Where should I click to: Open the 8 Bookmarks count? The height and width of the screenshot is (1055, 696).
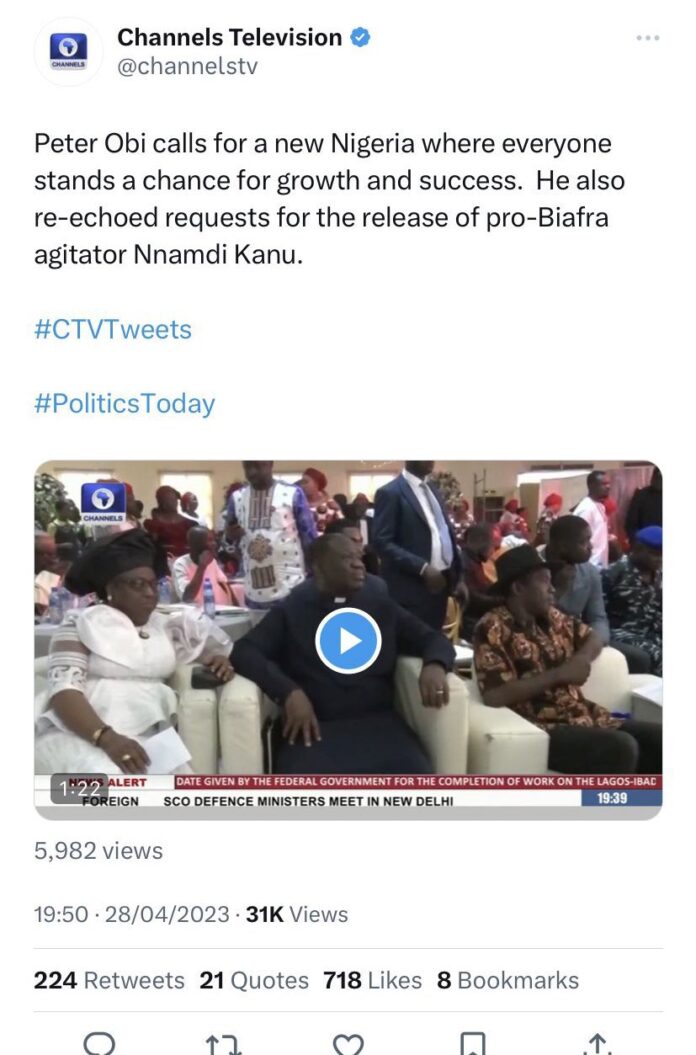tap(508, 980)
